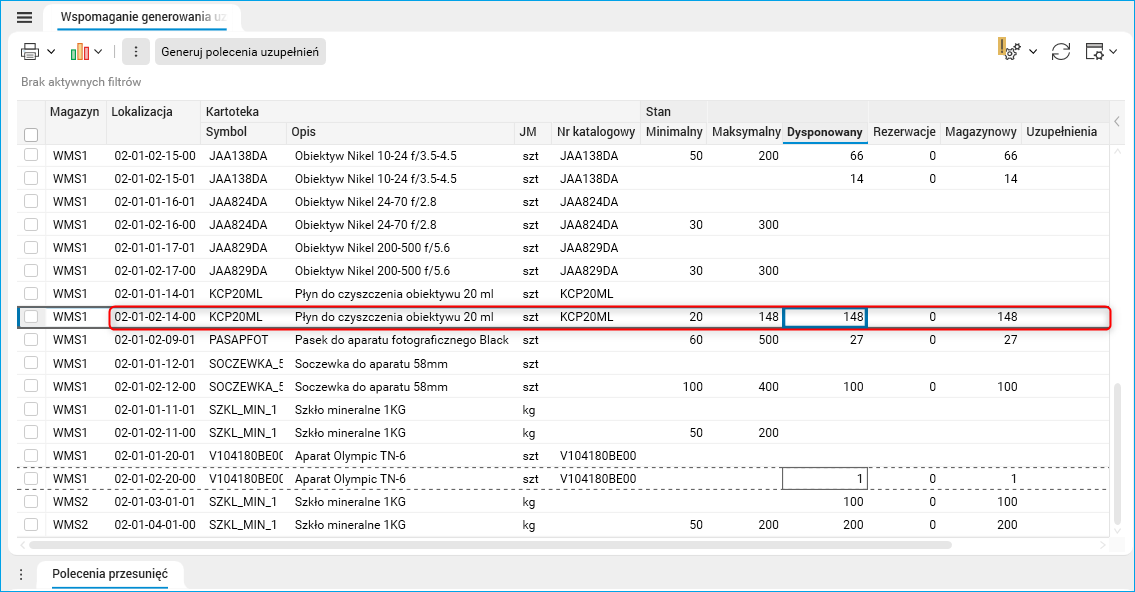
Task: Sort by the Dysponowany column header
Action: click(x=824, y=133)
